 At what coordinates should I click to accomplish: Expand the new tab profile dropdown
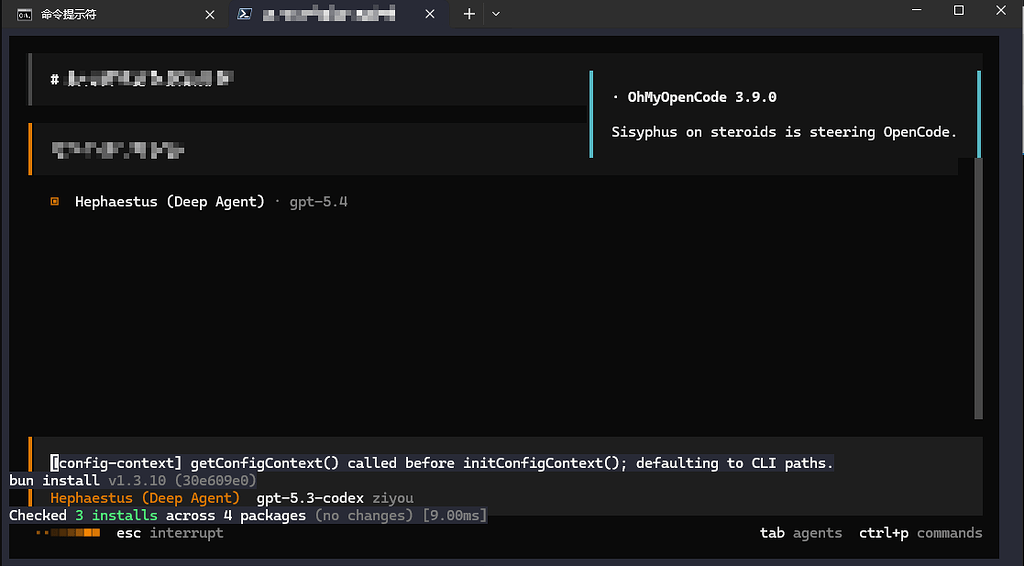click(496, 14)
